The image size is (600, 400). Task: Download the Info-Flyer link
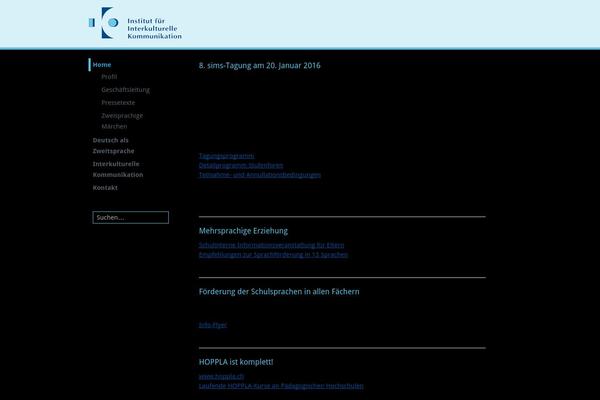[x=213, y=325]
